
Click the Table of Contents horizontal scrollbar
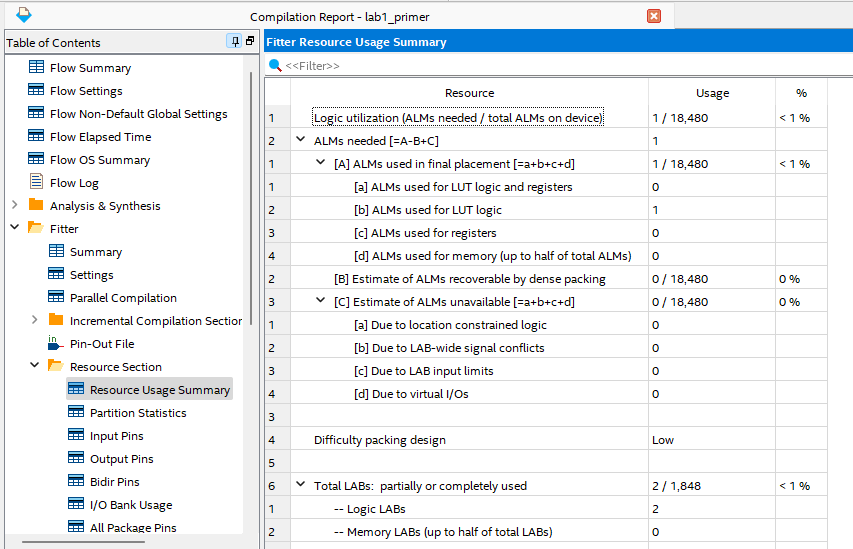[83, 541]
